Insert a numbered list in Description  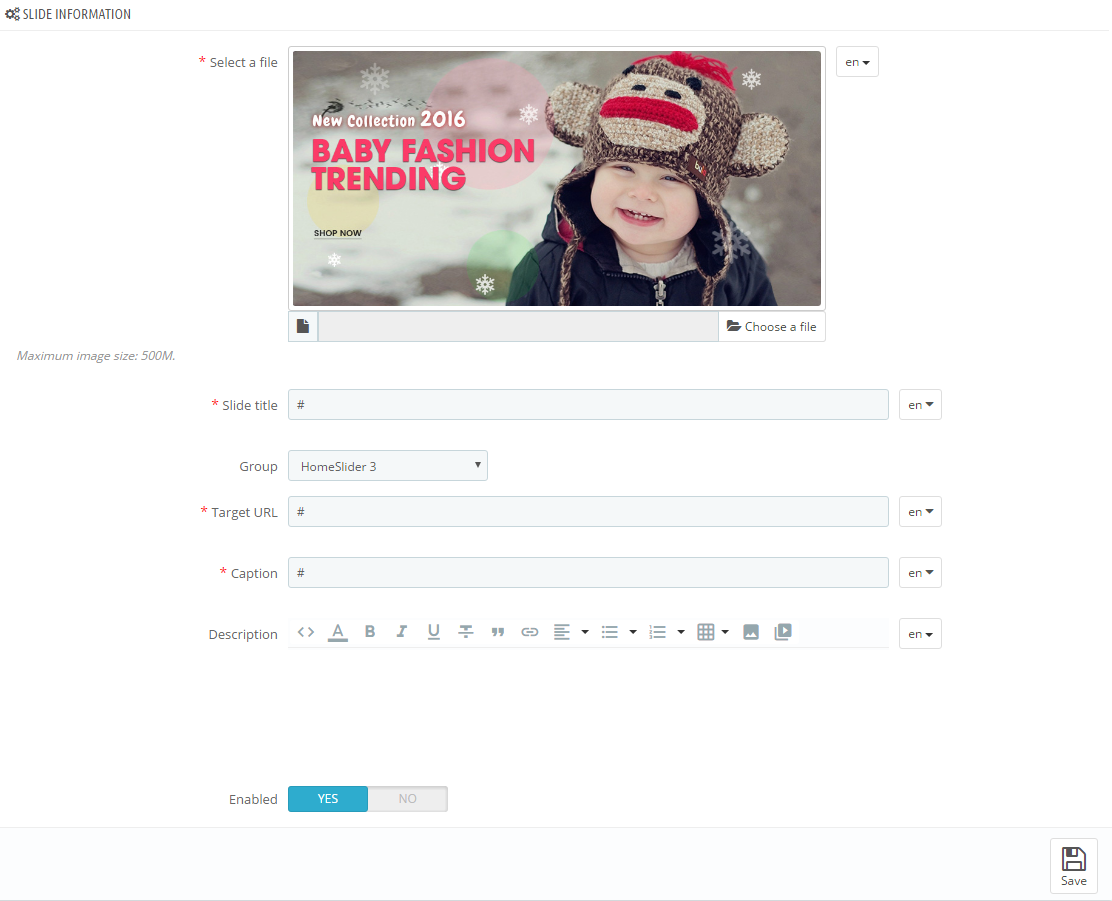657,632
